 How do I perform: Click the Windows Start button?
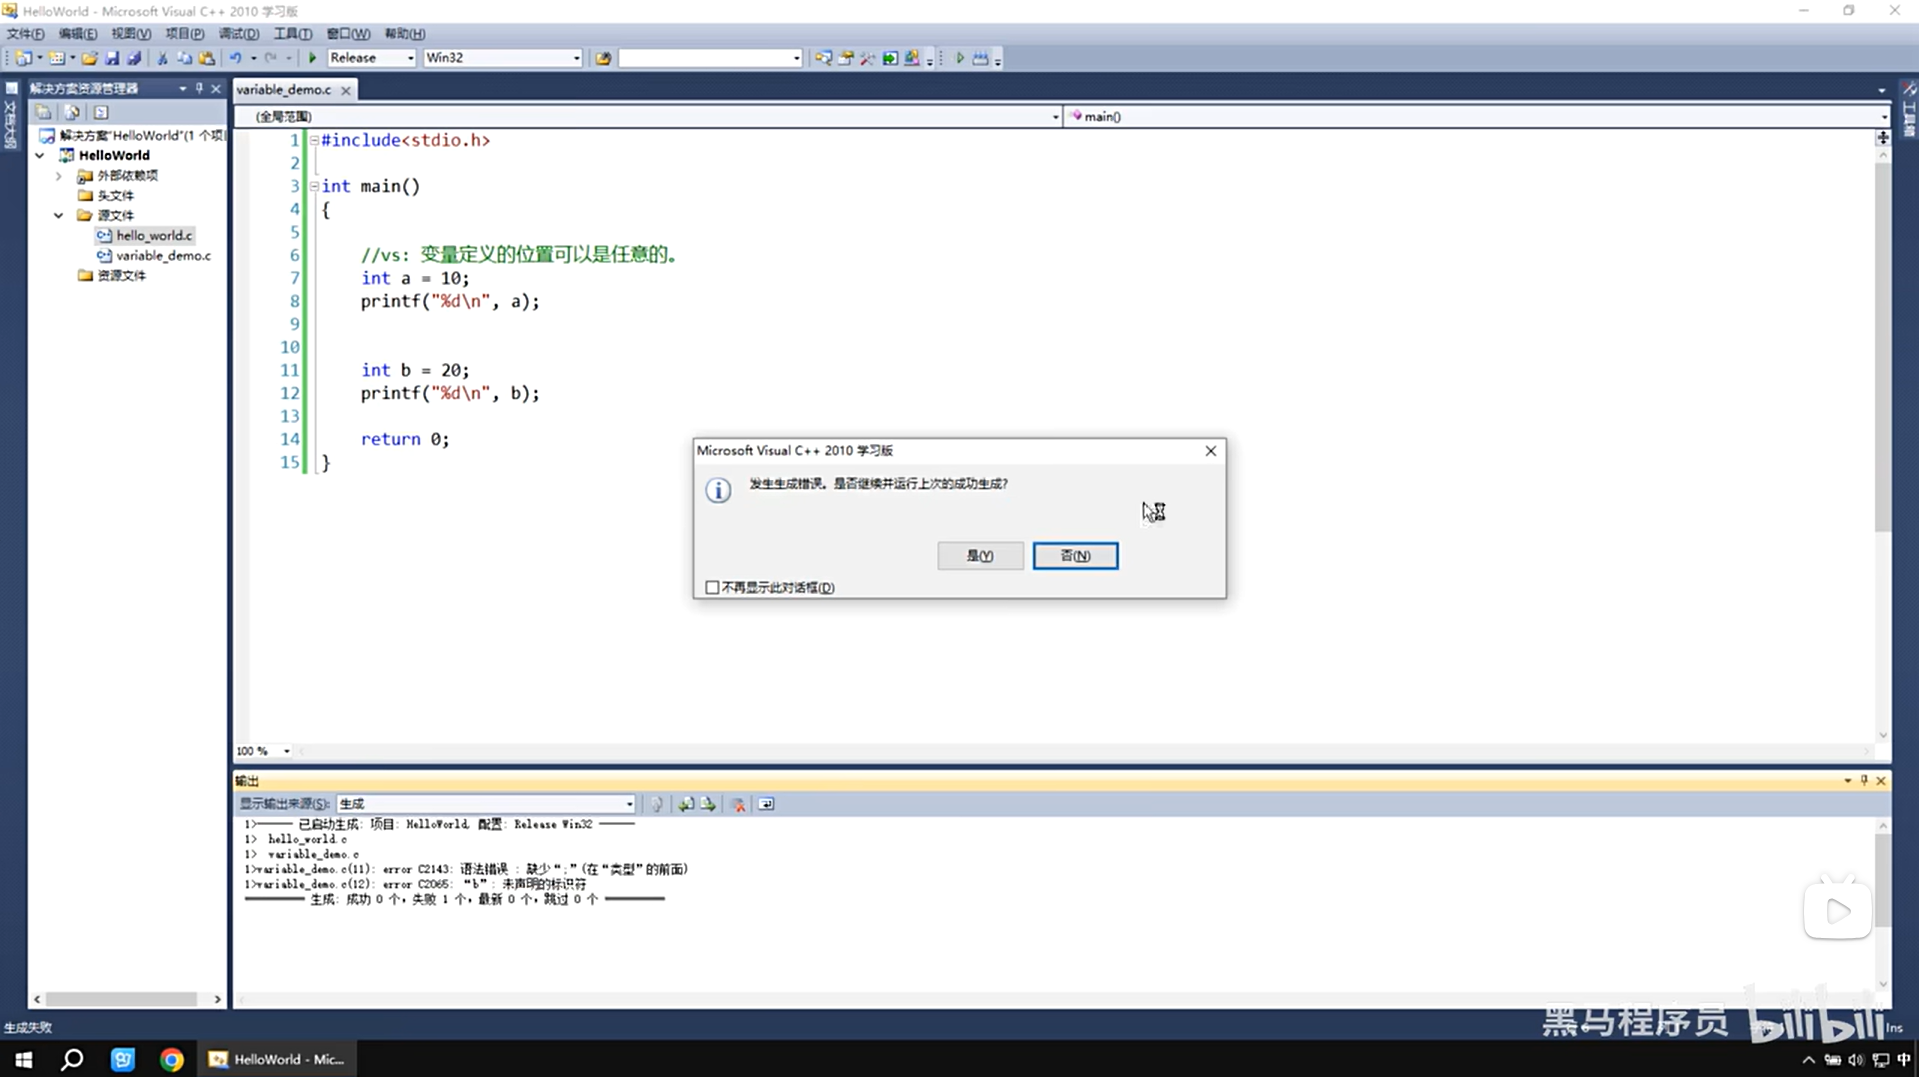(x=24, y=1059)
